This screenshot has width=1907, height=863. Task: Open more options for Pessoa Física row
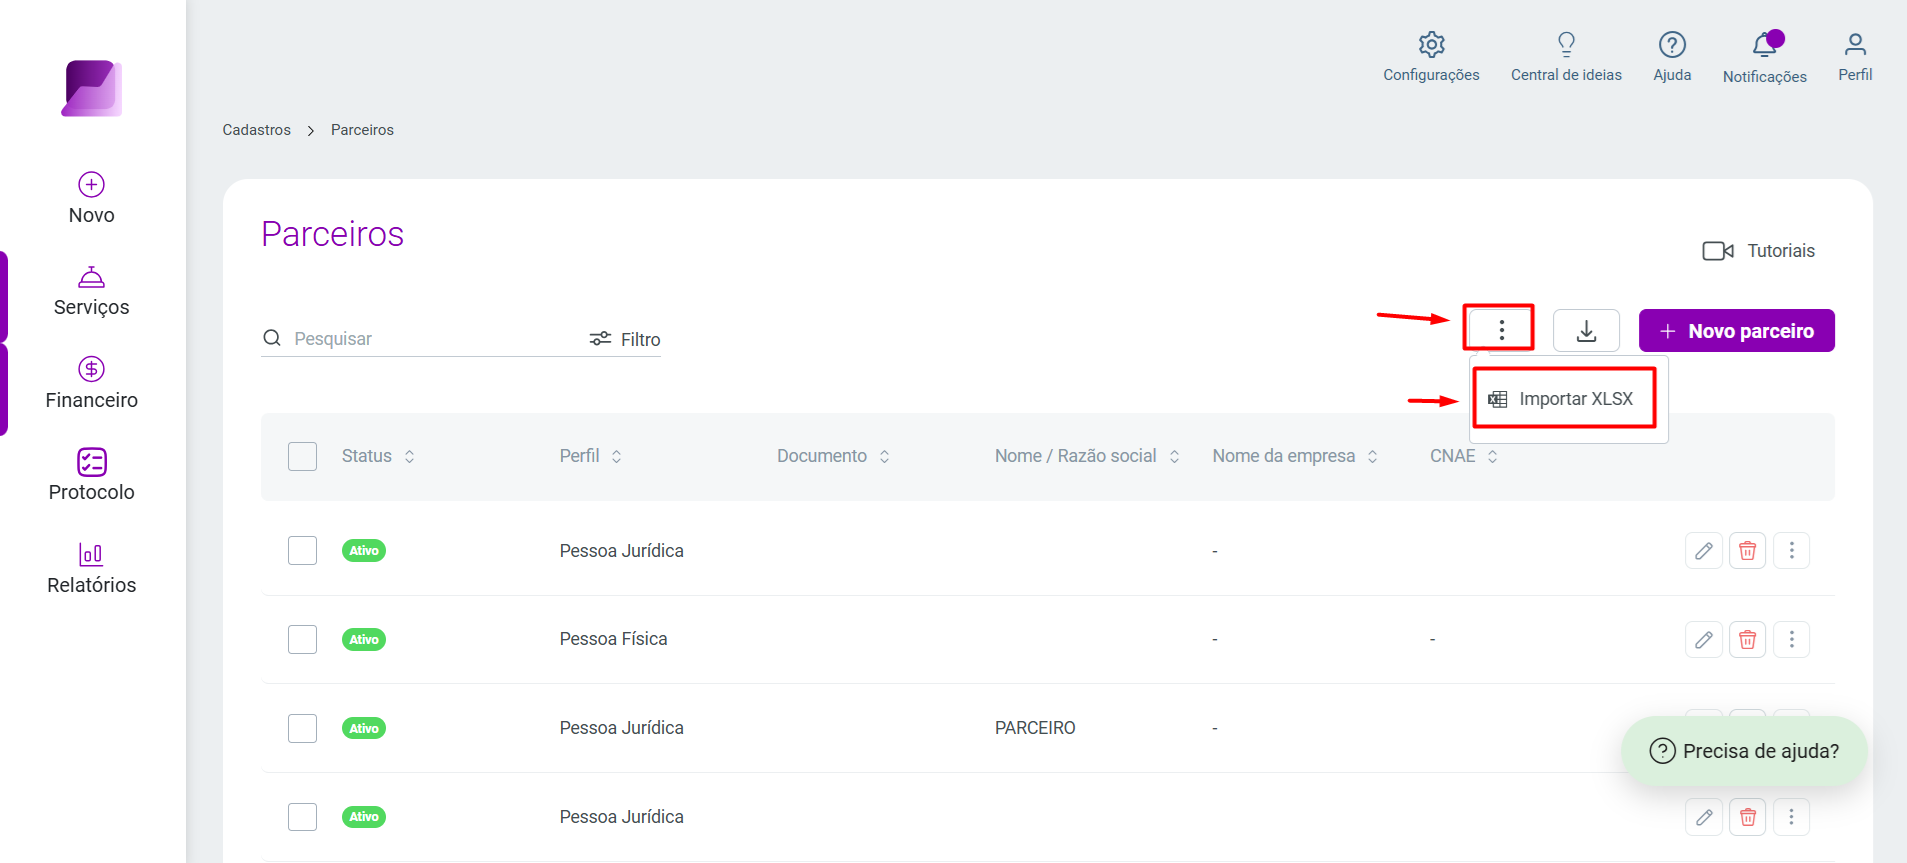tap(1791, 639)
